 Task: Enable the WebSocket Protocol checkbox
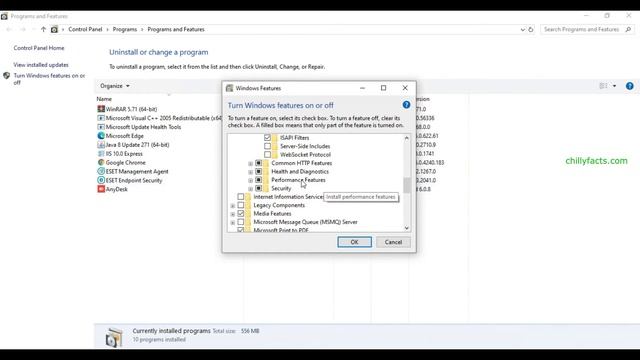267,155
